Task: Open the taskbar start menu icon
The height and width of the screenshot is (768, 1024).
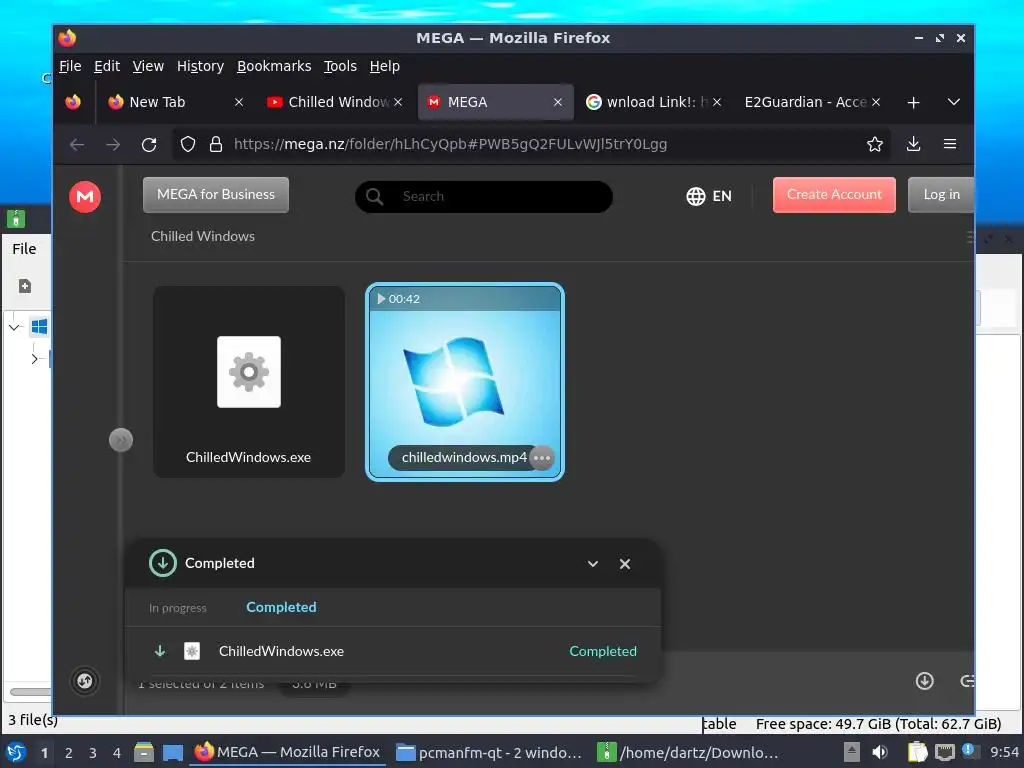Action: (x=16, y=752)
